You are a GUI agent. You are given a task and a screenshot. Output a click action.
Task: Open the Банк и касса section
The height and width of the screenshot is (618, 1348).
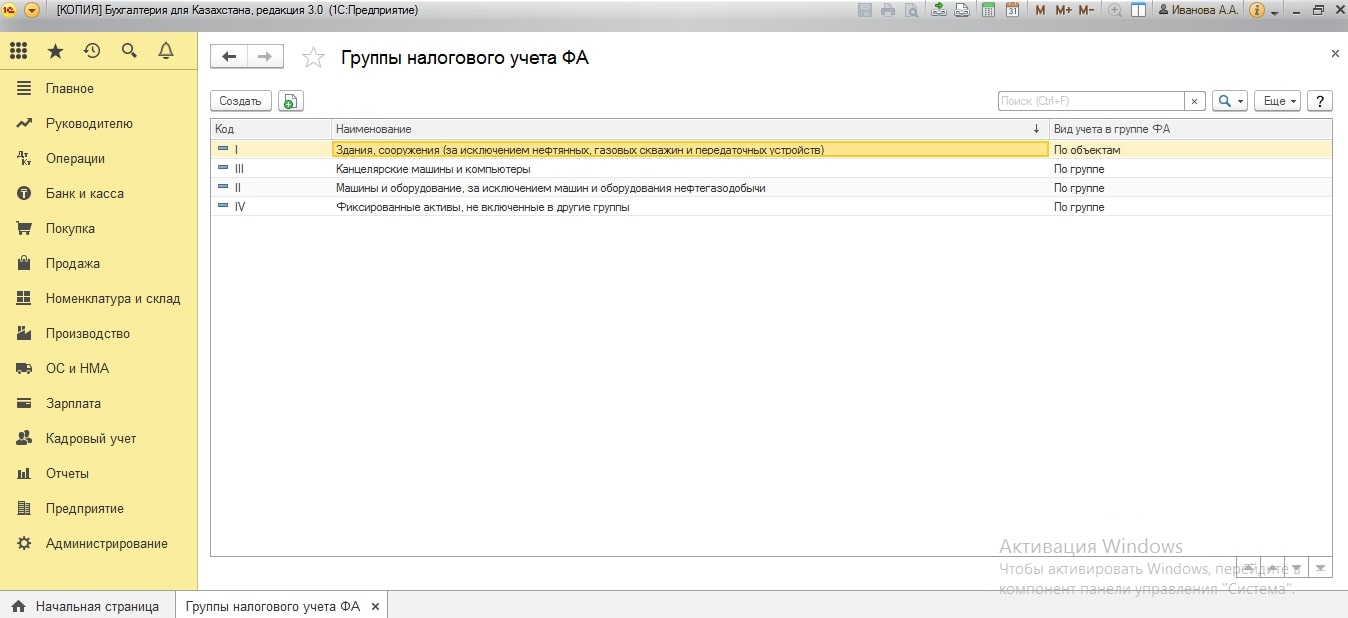point(85,193)
